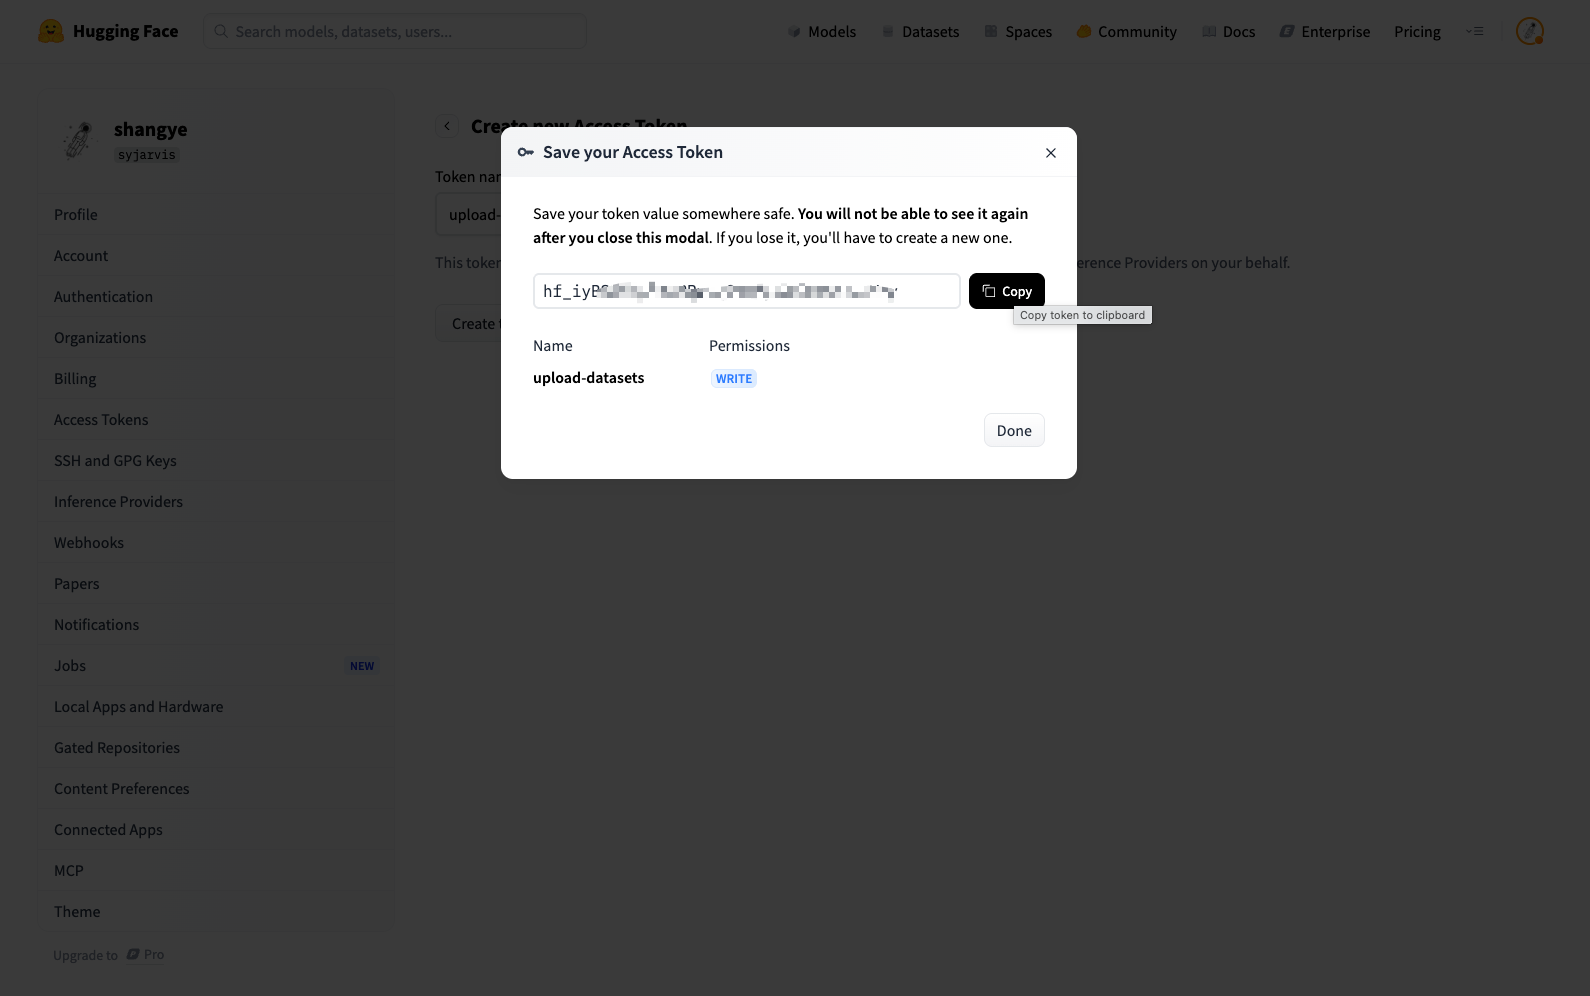Click the Models cube icon
This screenshot has width=1590, height=996.
(x=794, y=32)
